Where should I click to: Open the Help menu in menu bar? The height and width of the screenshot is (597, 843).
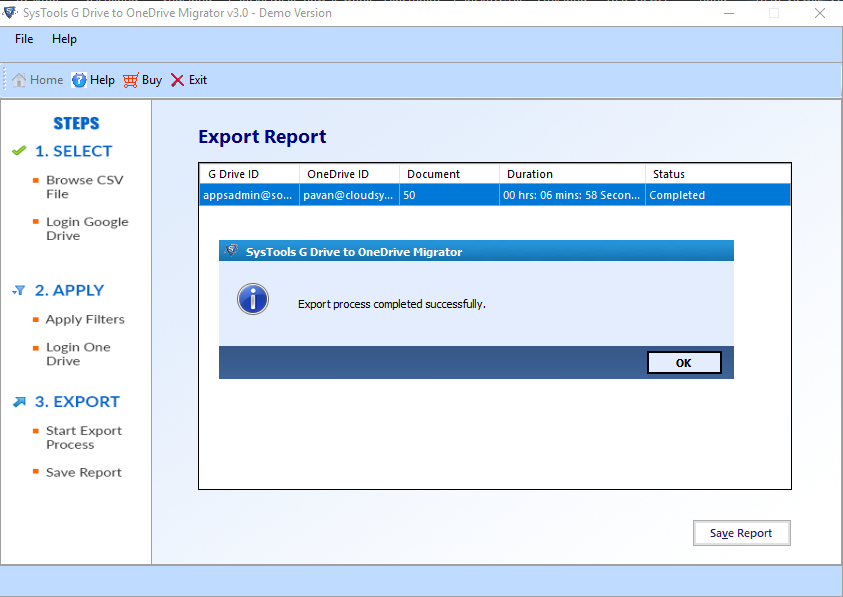pos(64,39)
